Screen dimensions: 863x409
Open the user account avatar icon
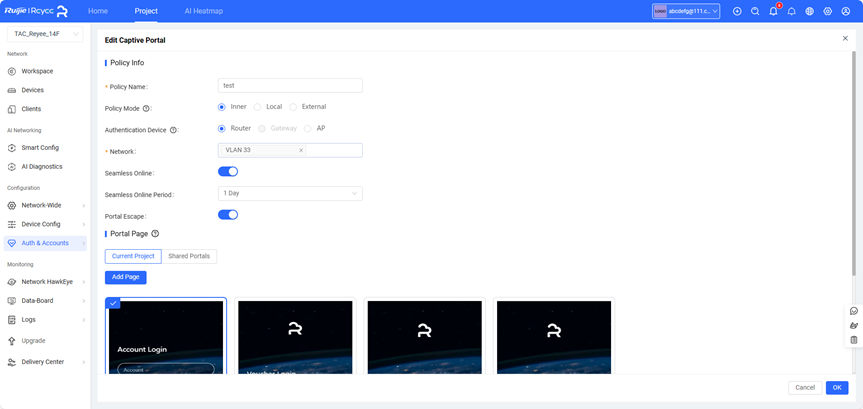[846, 11]
